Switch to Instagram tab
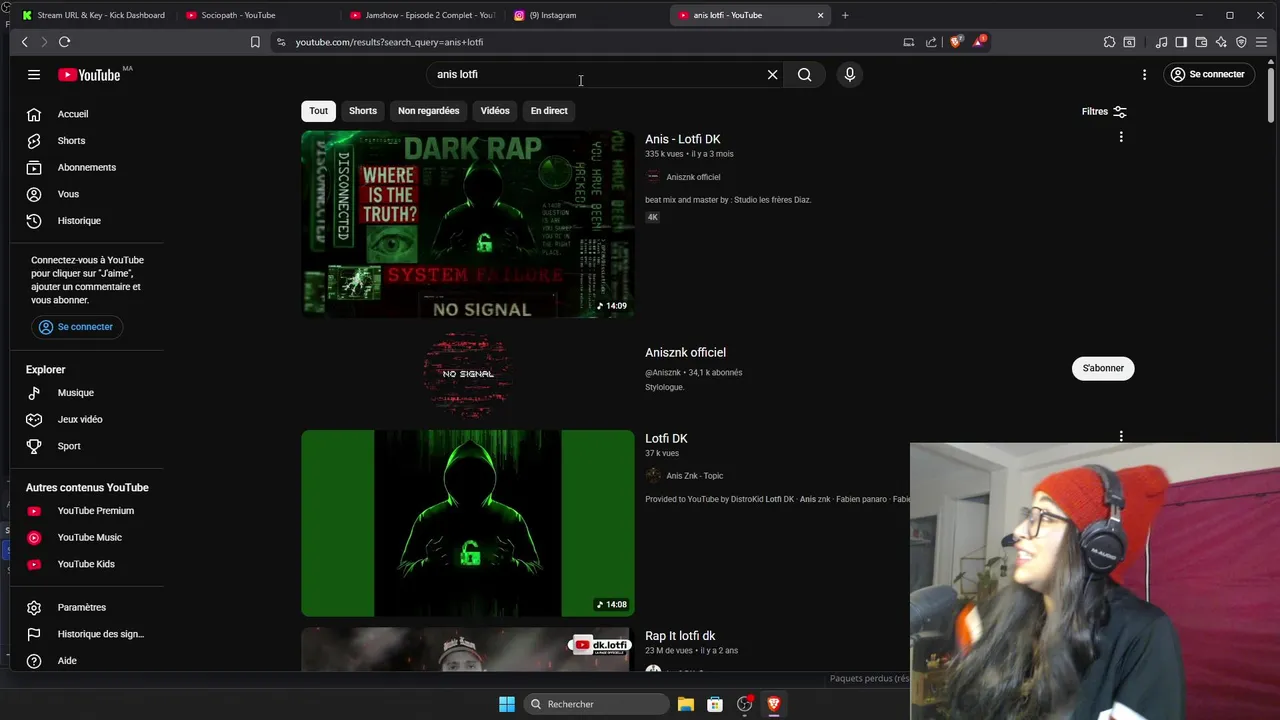This screenshot has width=1280, height=720. (588, 15)
